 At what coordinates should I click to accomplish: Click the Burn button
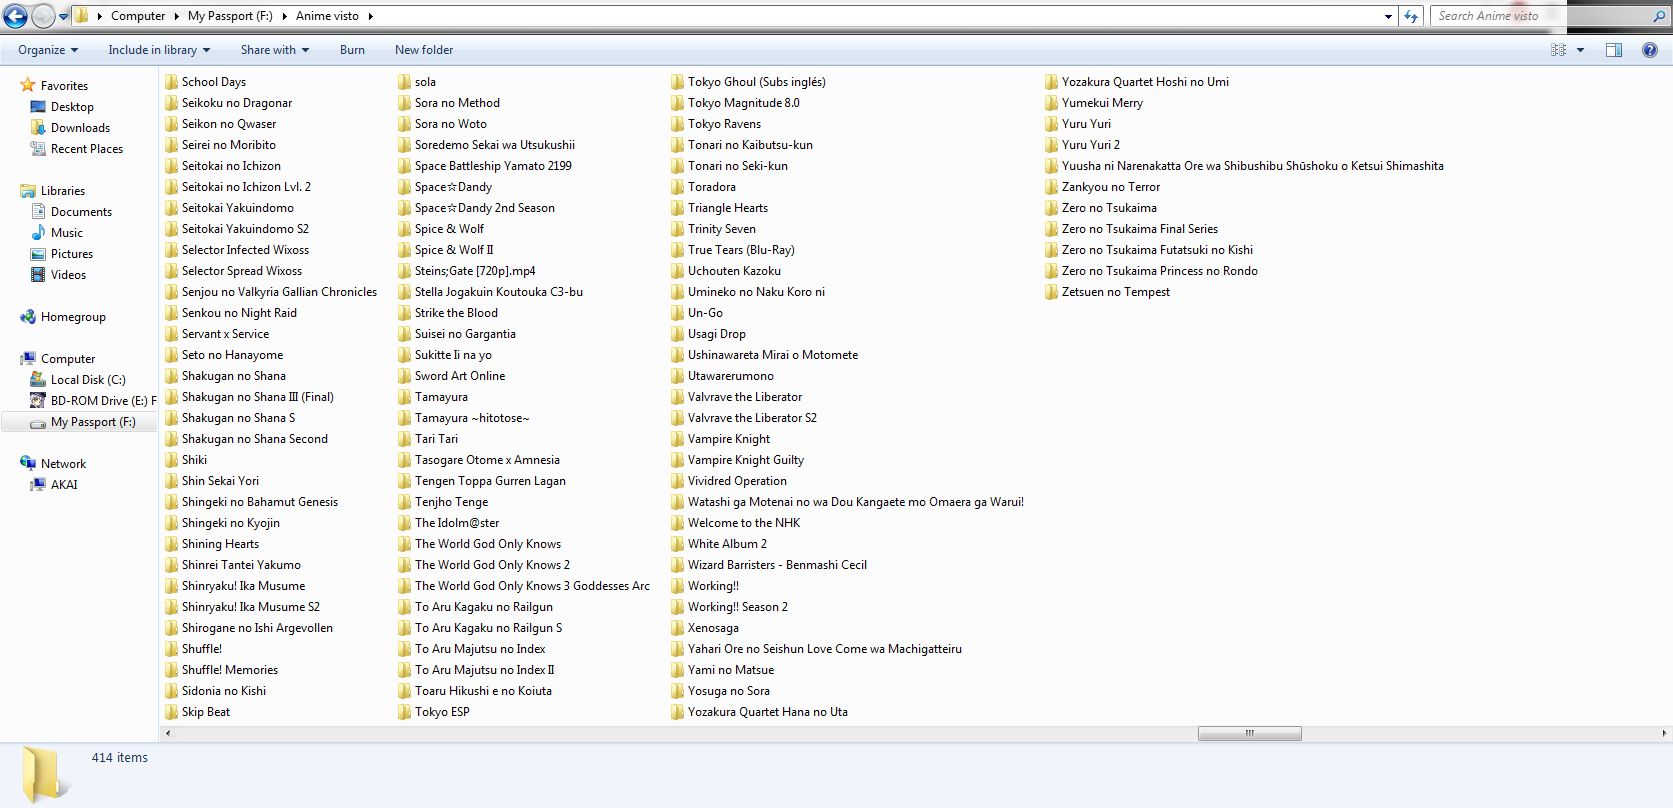click(x=352, y=50)
